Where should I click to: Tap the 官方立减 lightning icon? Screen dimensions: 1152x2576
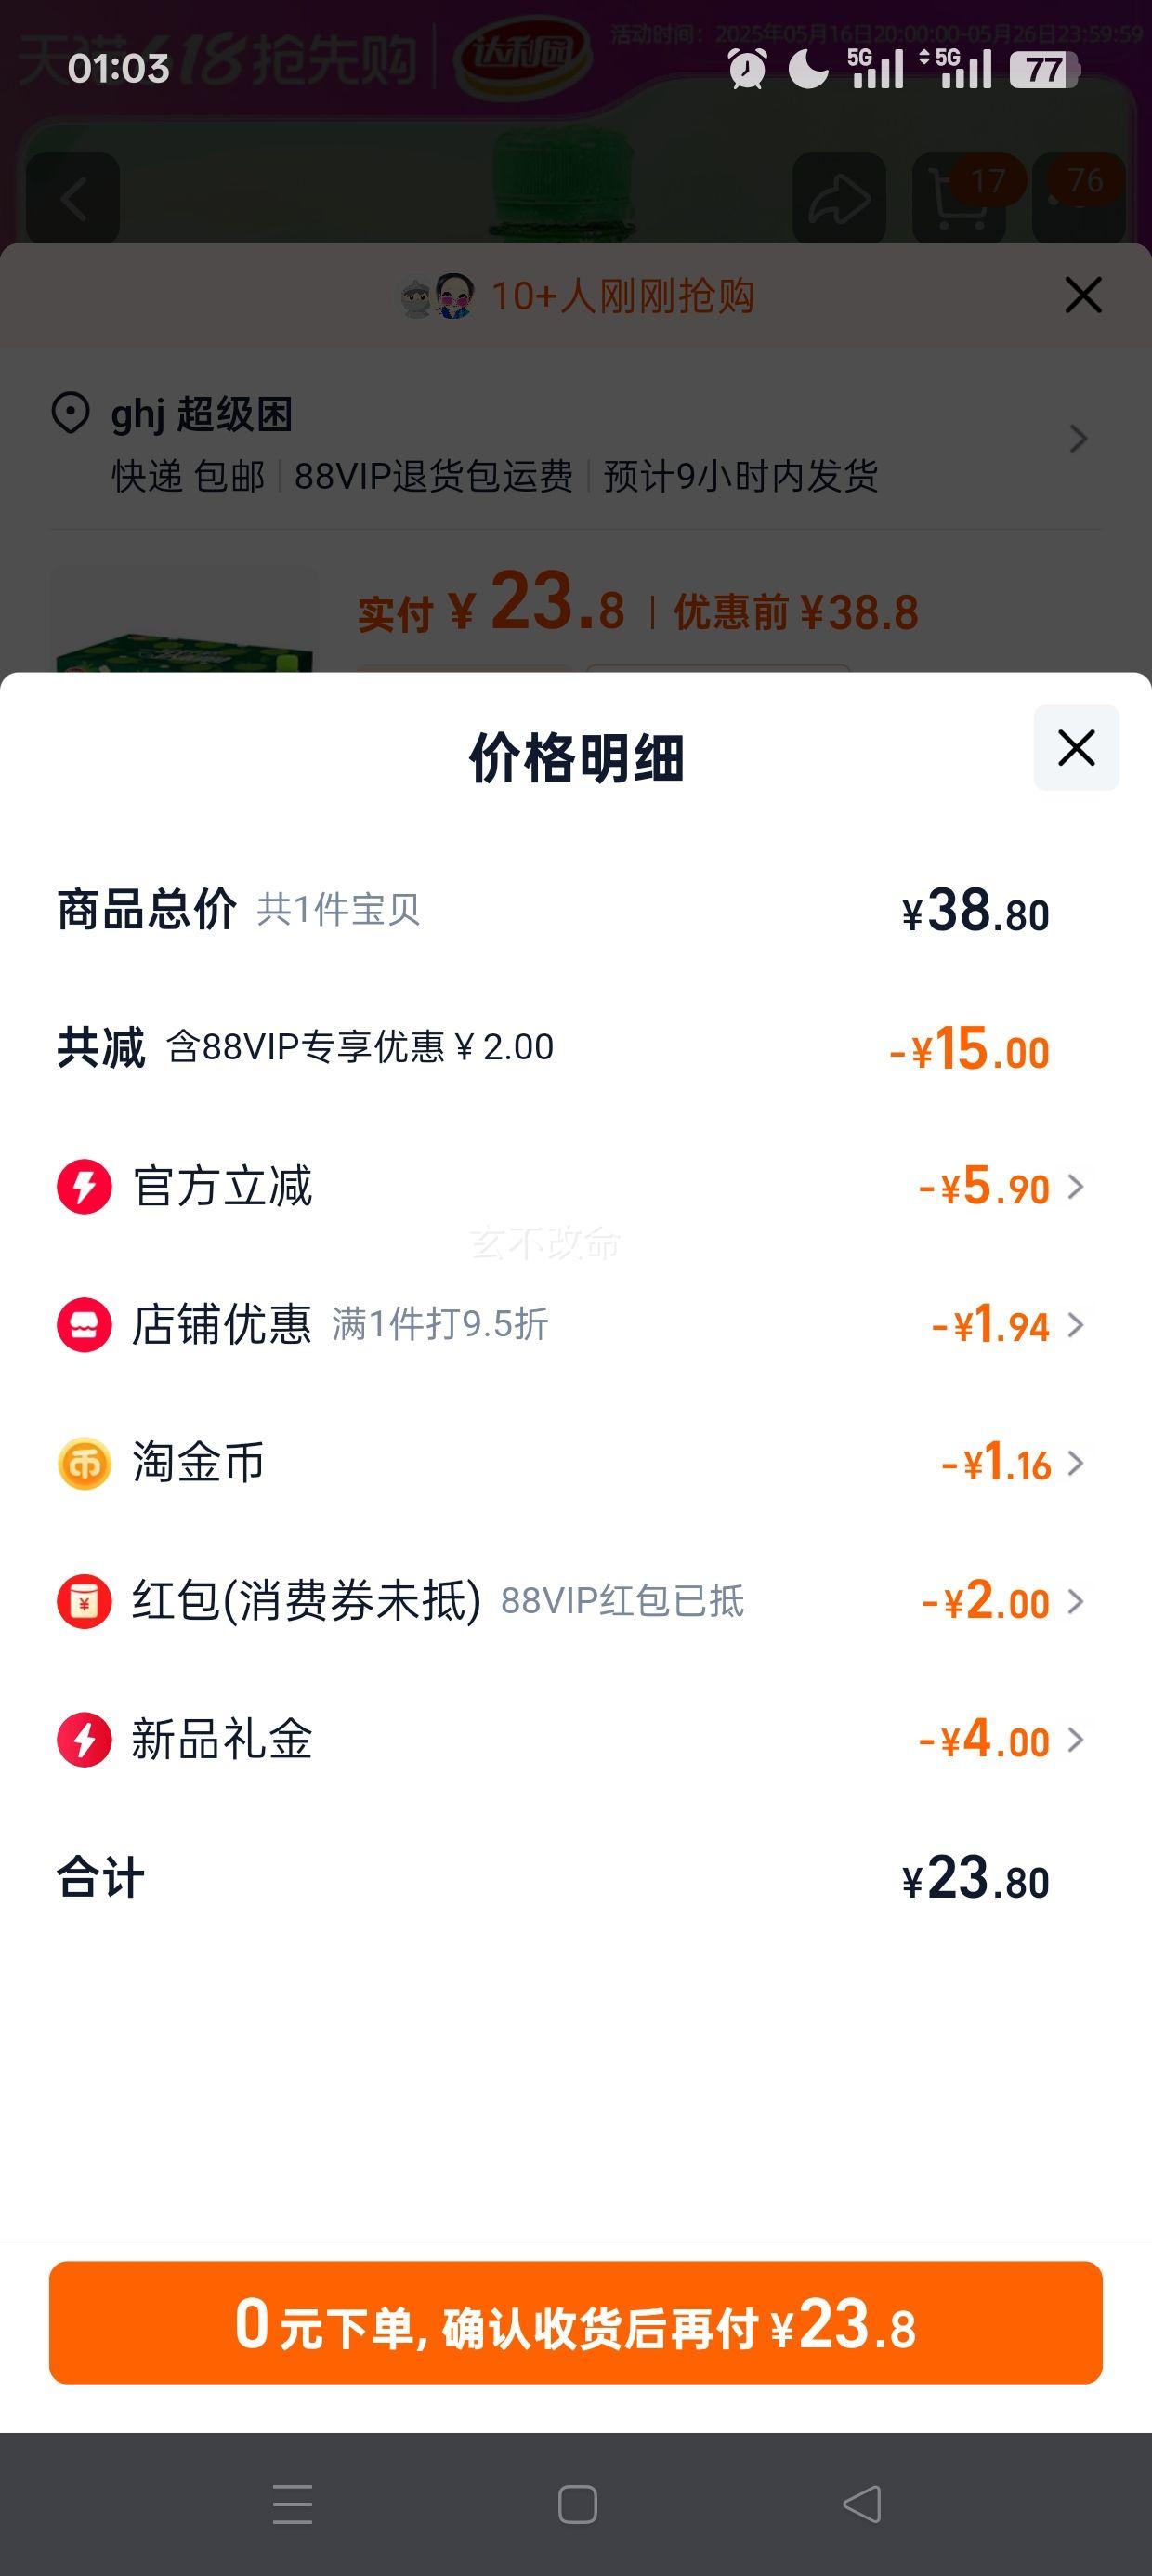pyautogui.click(x=84, y=1187)
